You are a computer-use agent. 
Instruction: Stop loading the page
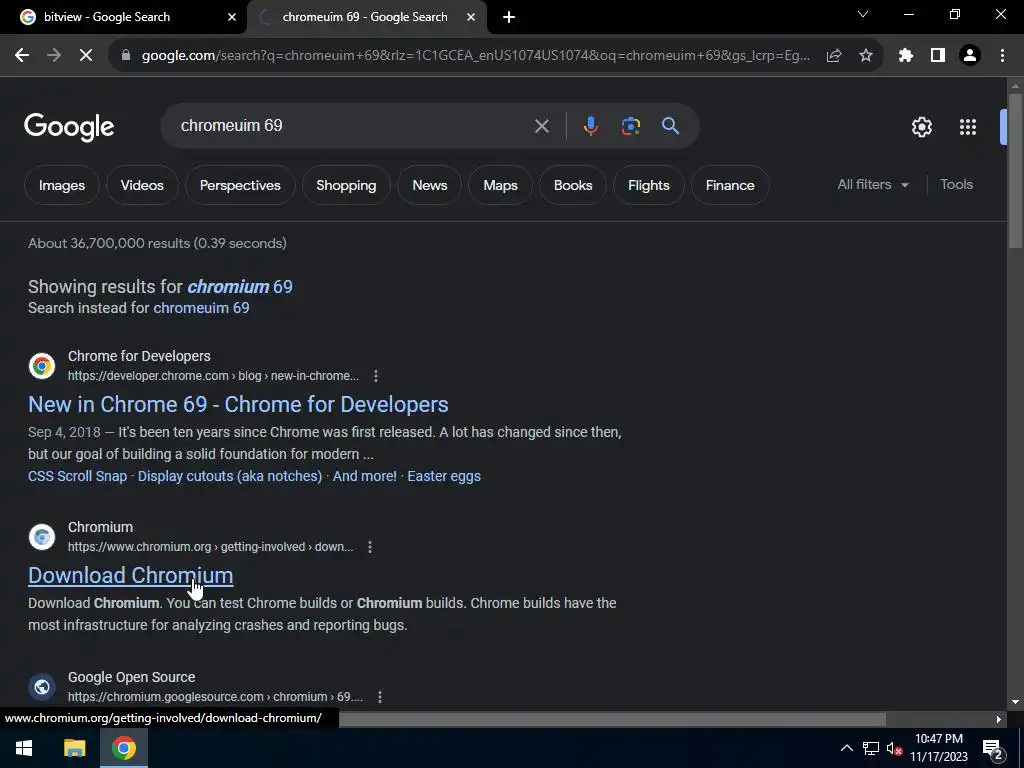86,56
